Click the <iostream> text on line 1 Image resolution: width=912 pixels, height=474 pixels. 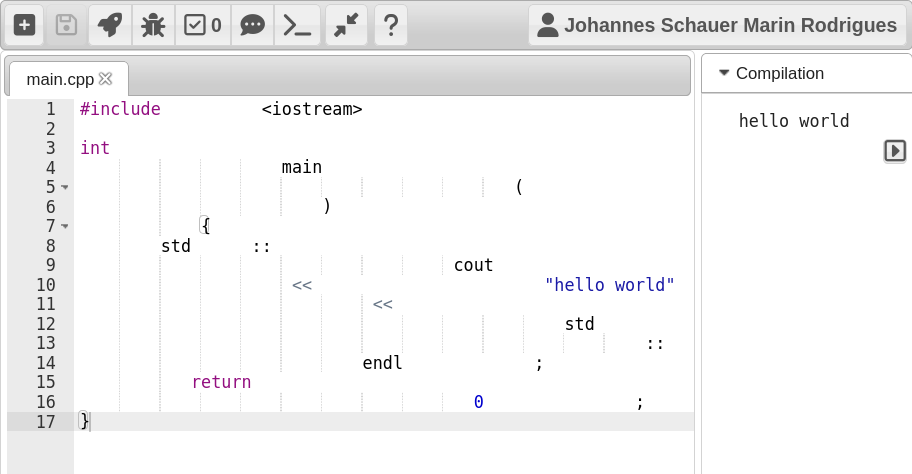312,109
